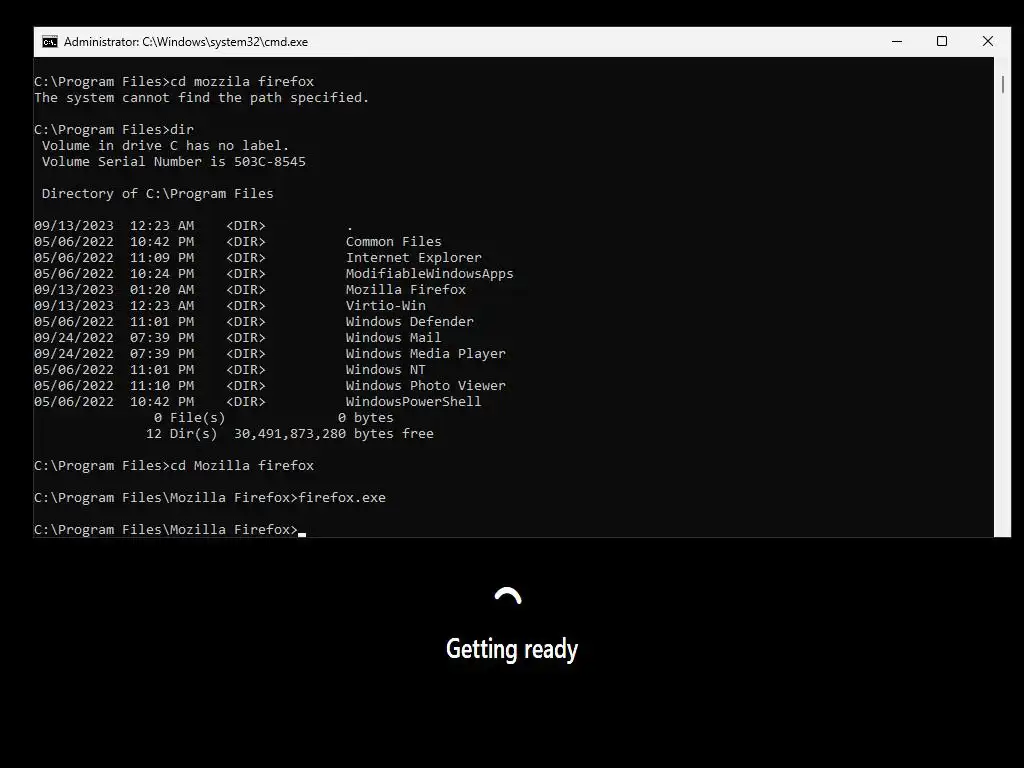Click the '30,491,873,280 bytes free' text
The width and height of the screenshot is (1024, 768).
[x=334, y=434]
